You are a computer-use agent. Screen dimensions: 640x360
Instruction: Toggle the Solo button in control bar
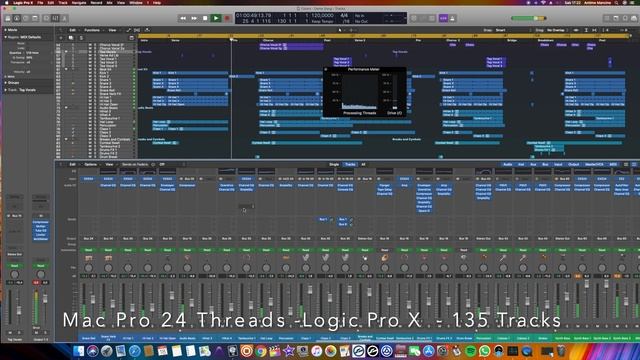[x=432, y=18]
